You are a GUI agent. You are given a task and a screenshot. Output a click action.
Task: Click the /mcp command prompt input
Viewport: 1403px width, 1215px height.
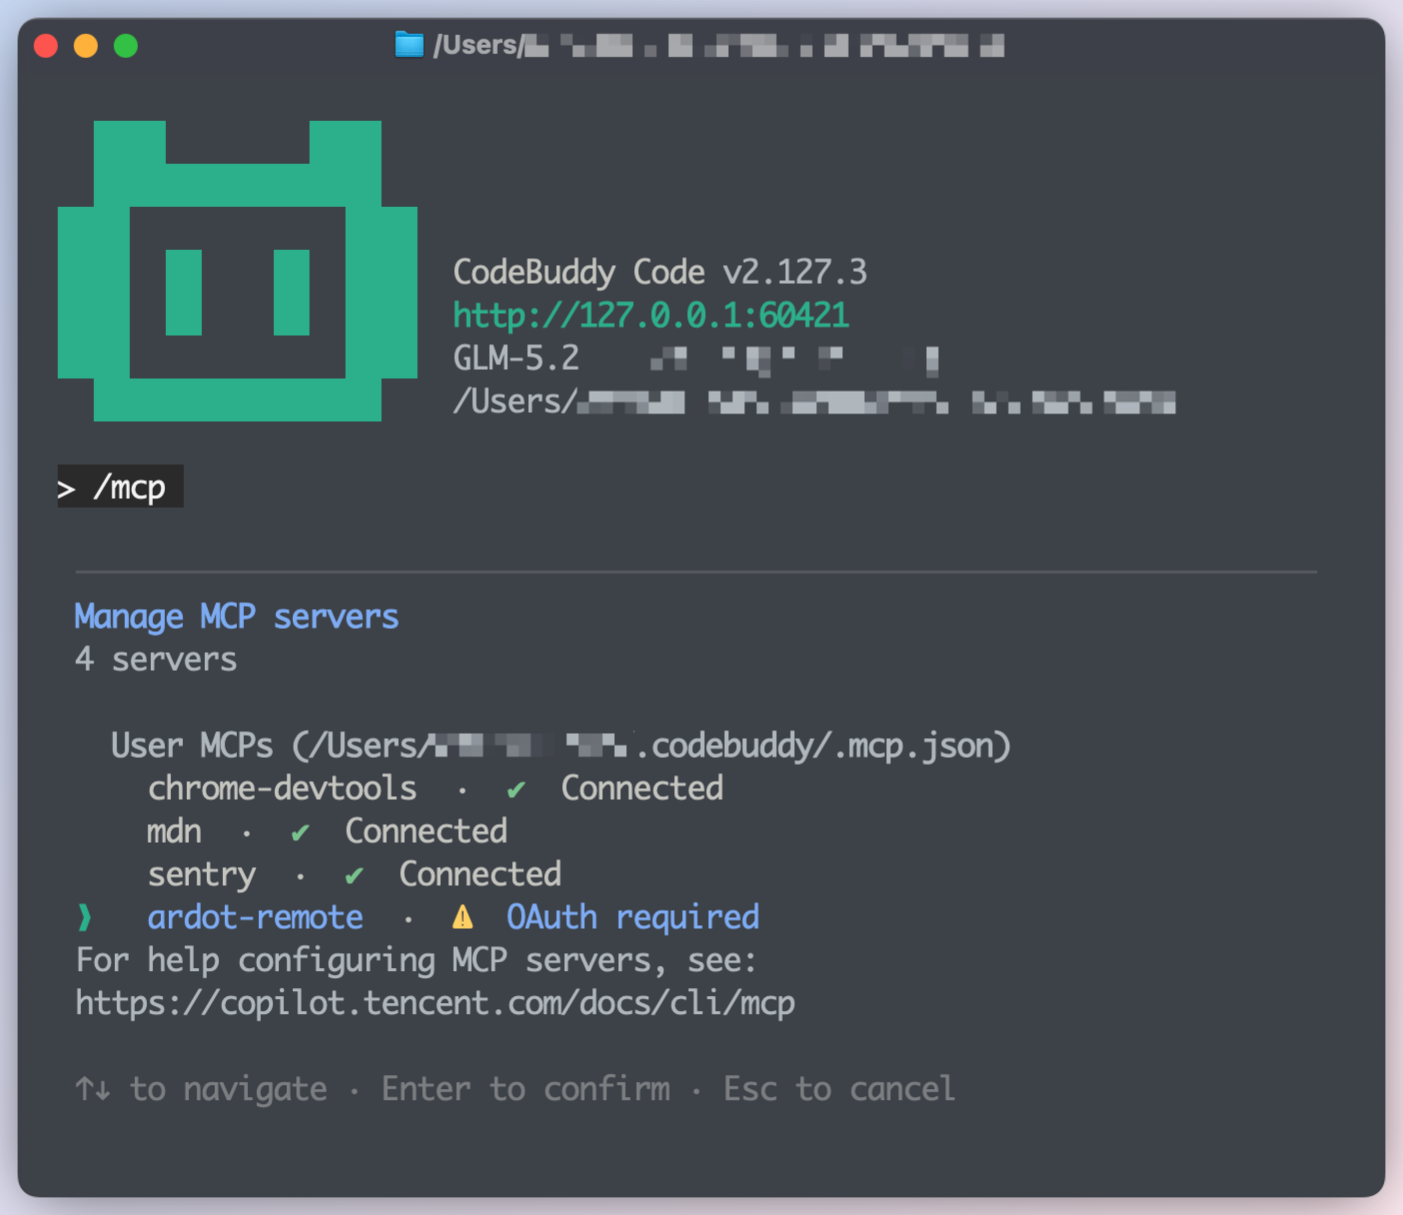click(x=120, y=487)
